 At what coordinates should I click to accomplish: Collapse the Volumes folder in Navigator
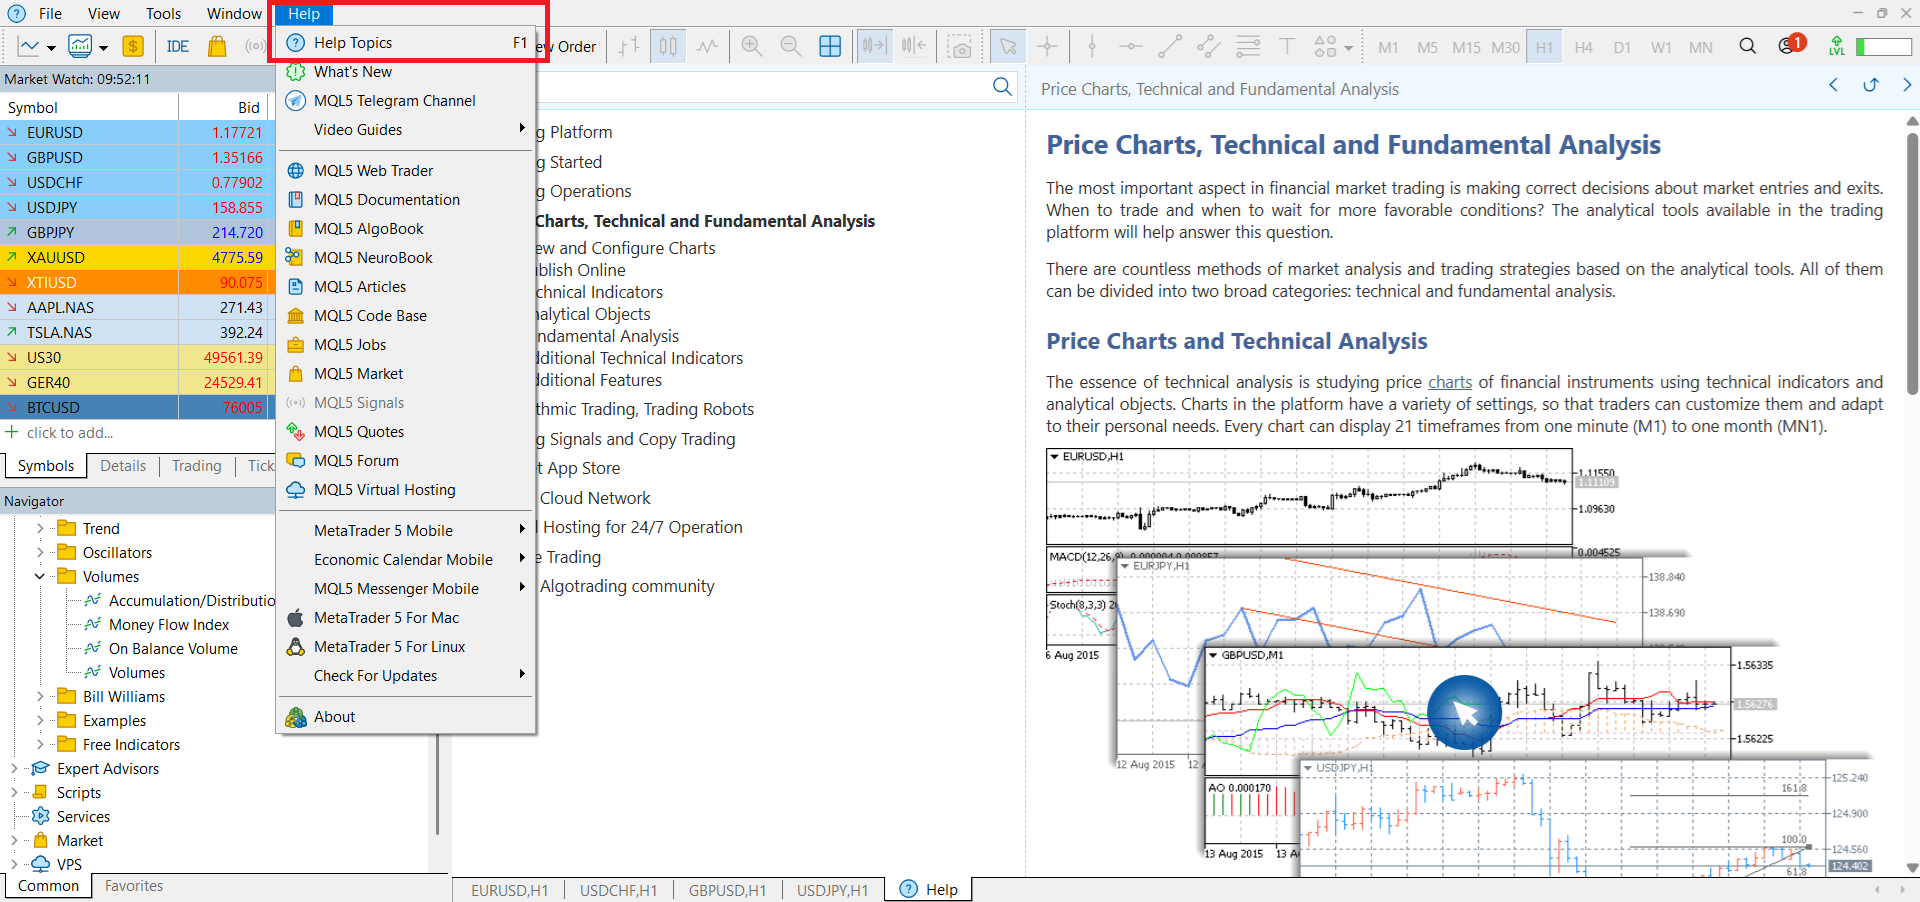(x=40, y=577)
